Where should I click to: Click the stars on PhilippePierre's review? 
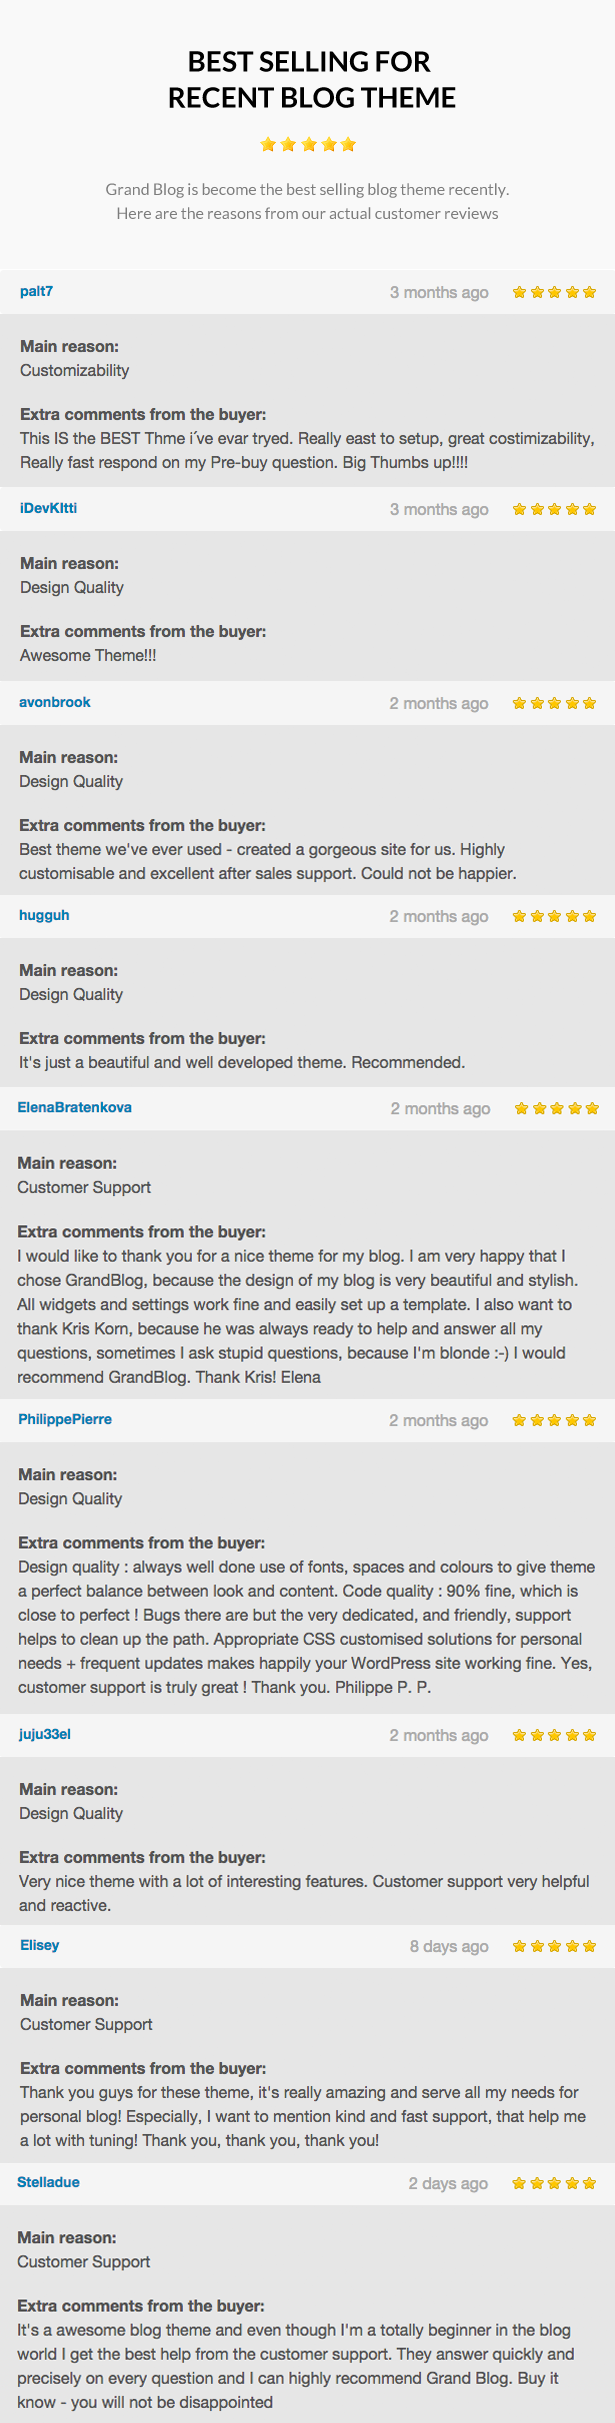[x=554, y=1420]
